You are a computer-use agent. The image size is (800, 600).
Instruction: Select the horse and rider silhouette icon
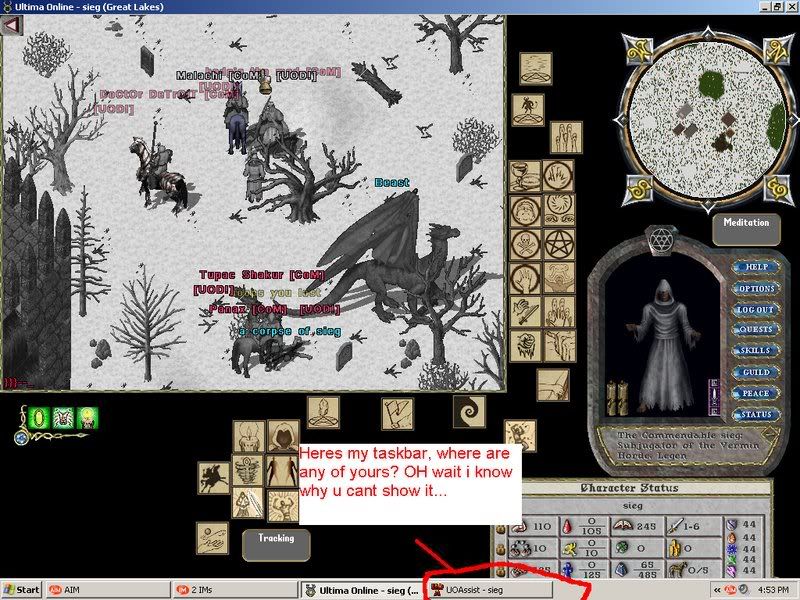click(214, 478)
